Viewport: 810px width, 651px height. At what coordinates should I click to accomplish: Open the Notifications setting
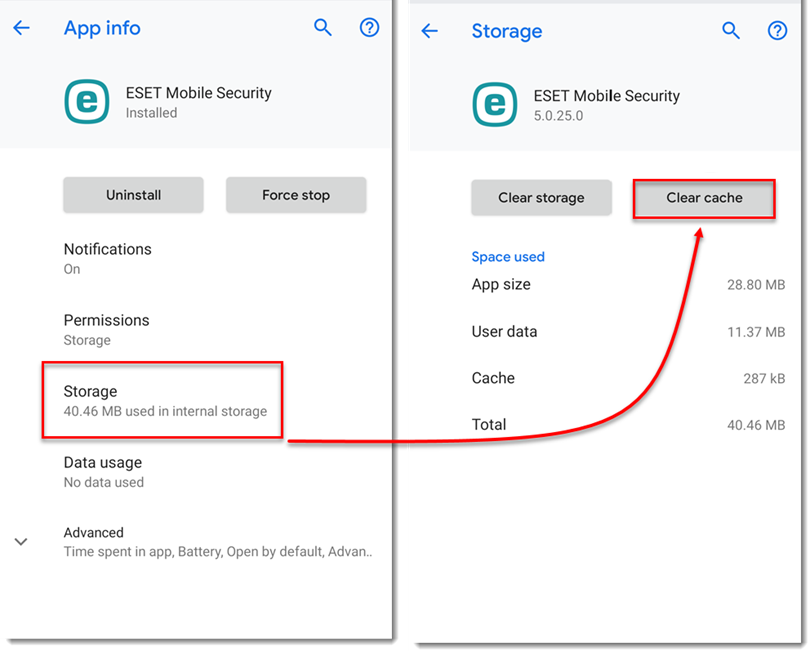pos(108,258)
